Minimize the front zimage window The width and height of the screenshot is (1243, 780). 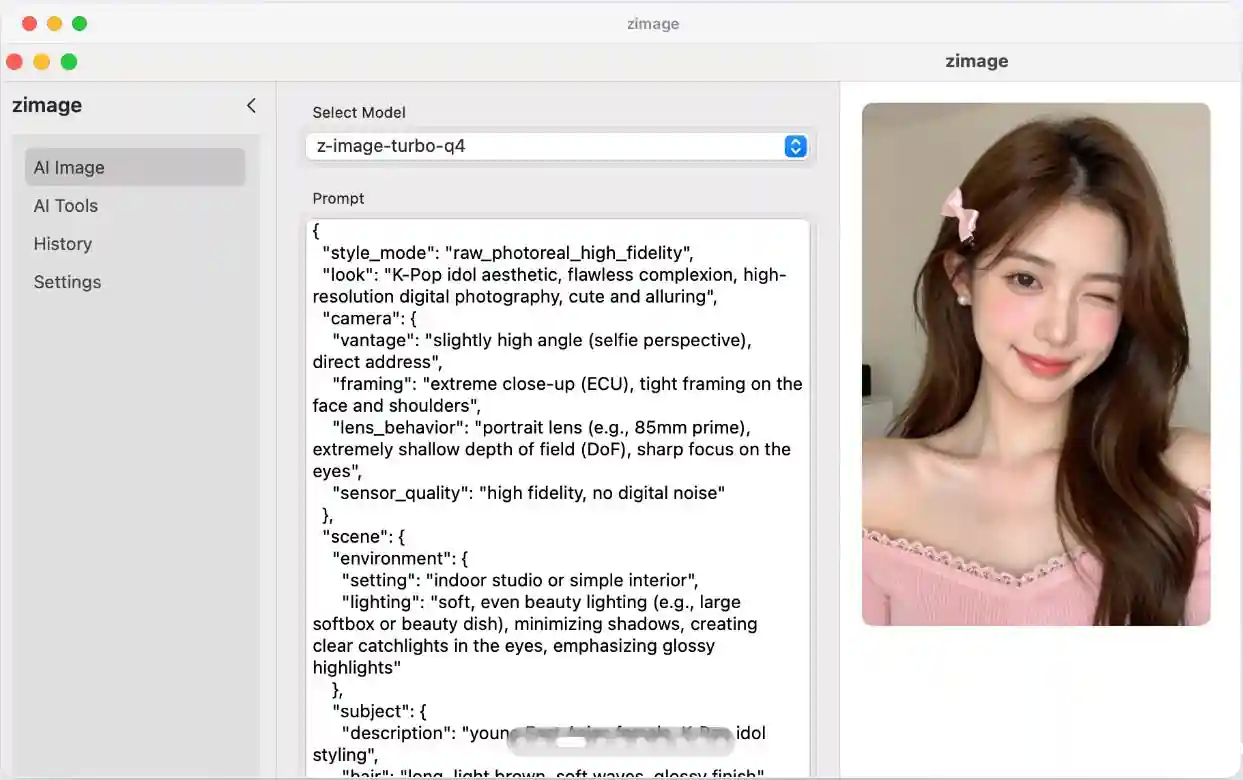[x=41, y=62]
